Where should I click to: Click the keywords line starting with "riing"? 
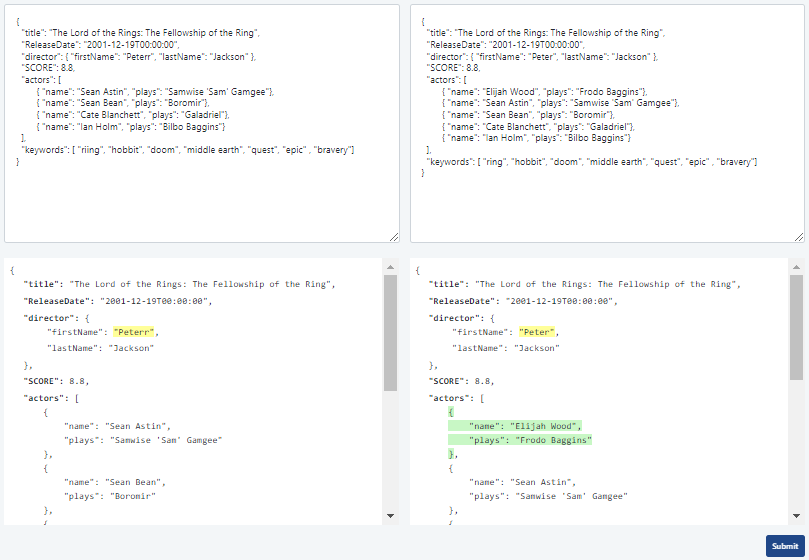188,149
